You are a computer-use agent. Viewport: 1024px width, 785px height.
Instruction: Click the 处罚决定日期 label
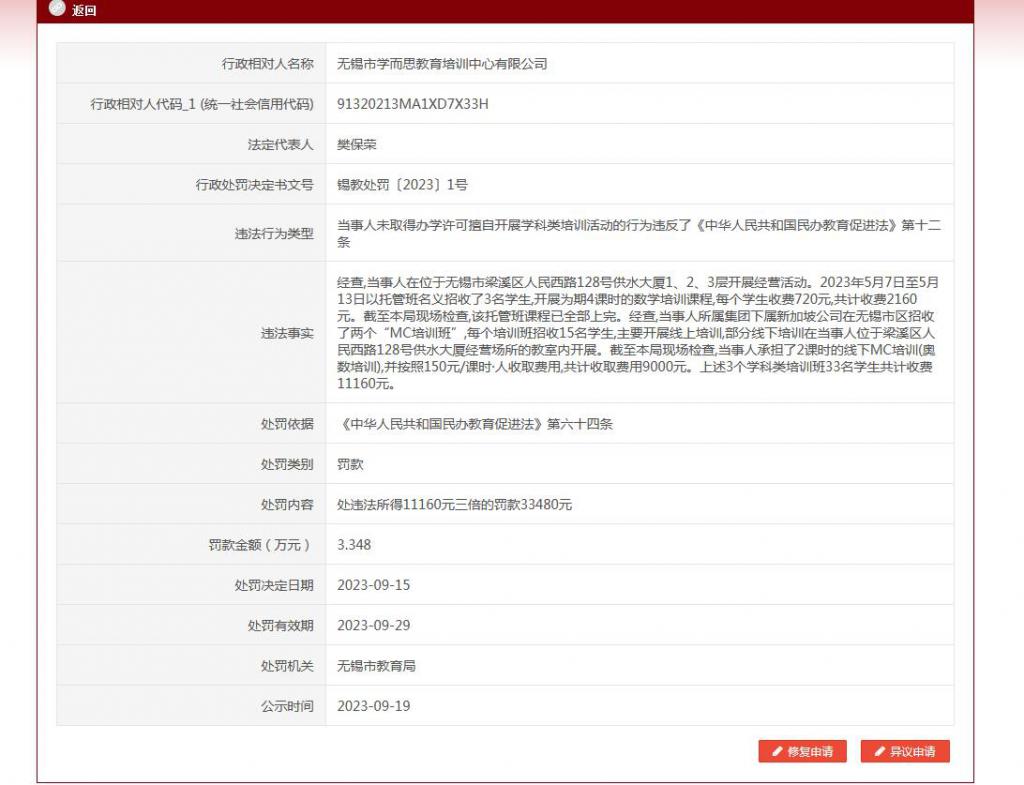[x=274, y=585]
